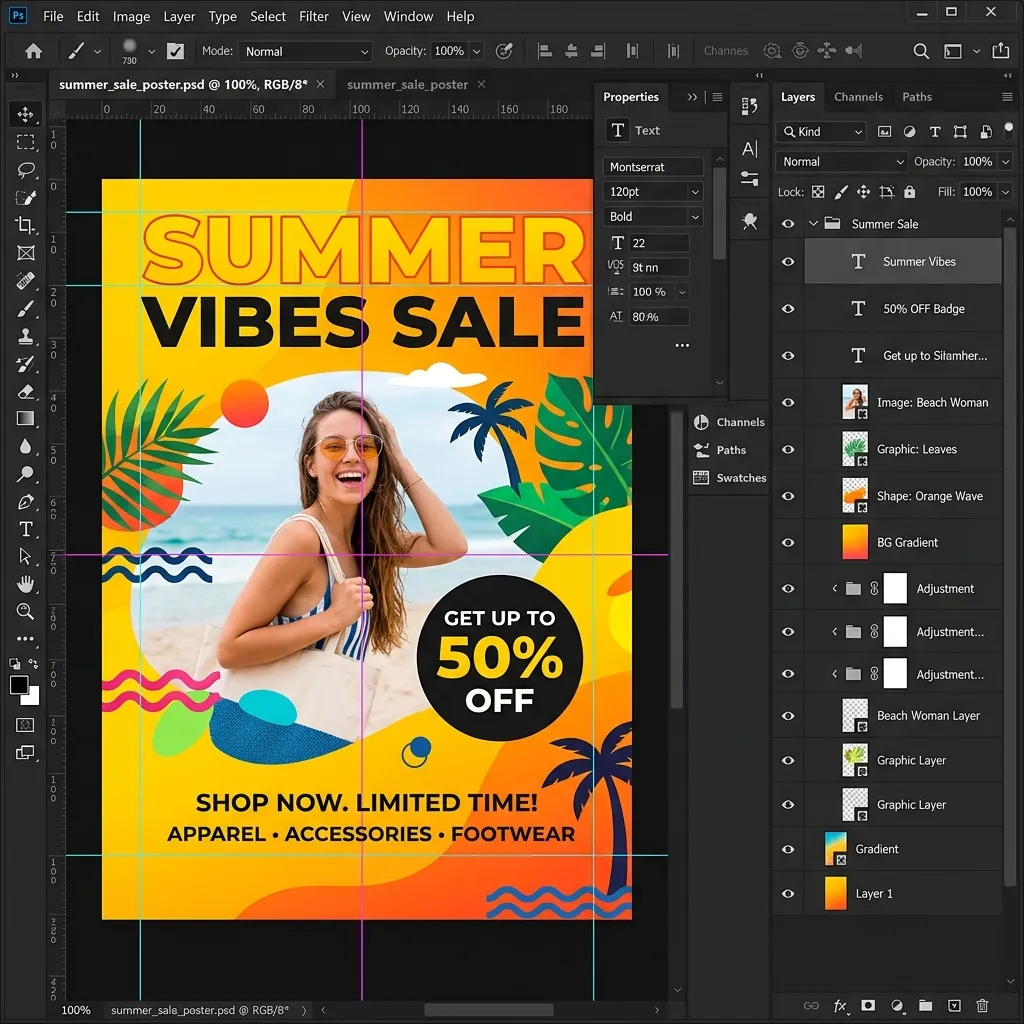Screen dimensions: 1024x1024
Task: Choose the Crop tool
Action: point(25,225)
